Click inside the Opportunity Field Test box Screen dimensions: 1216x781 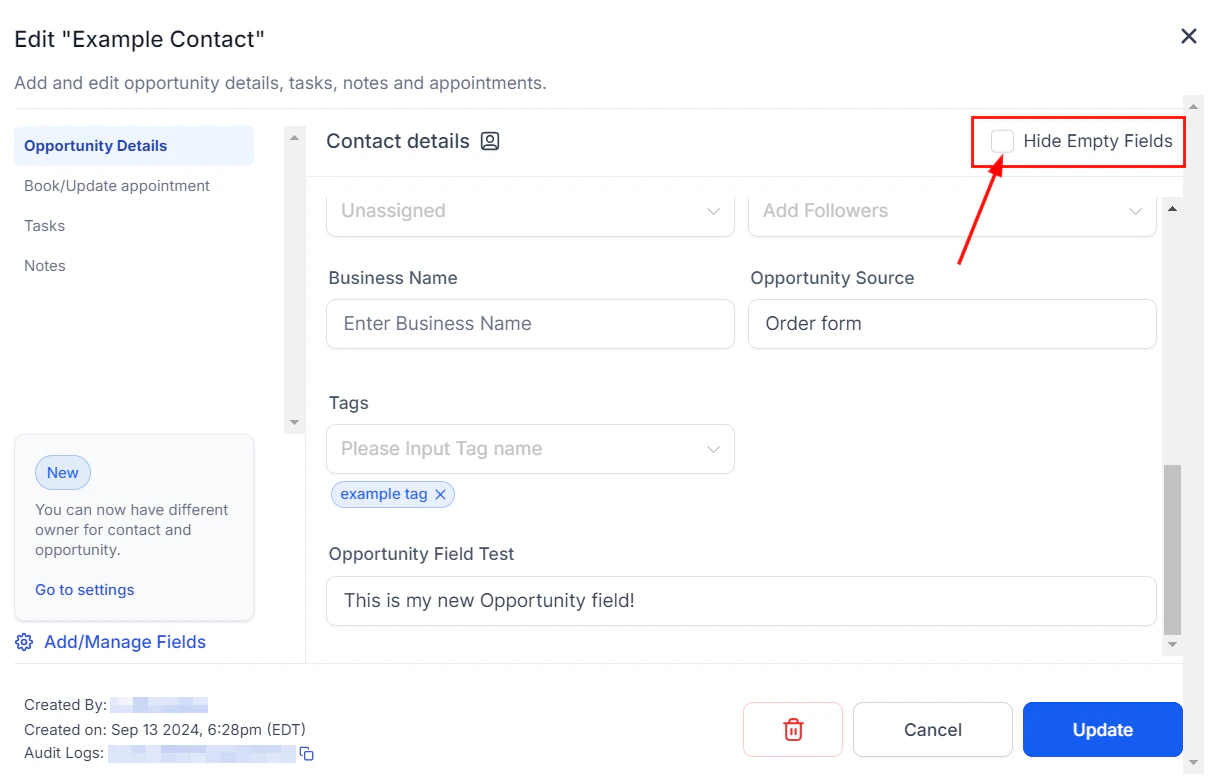tap(740, 601)
